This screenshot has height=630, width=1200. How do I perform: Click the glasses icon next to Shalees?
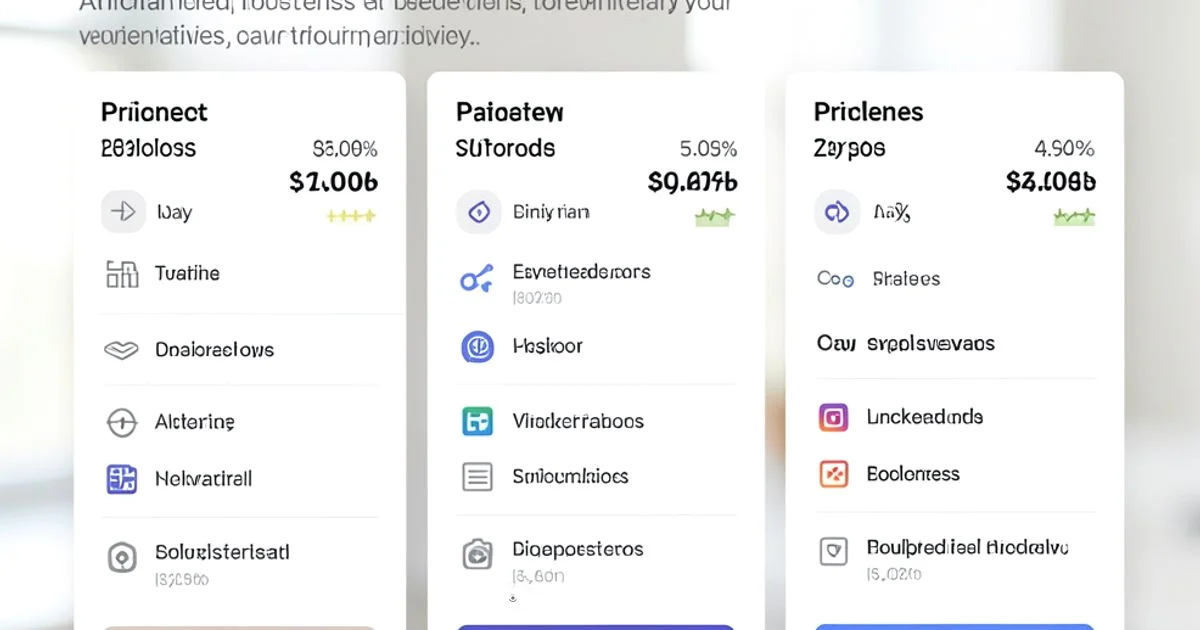(x=835, y=279)
